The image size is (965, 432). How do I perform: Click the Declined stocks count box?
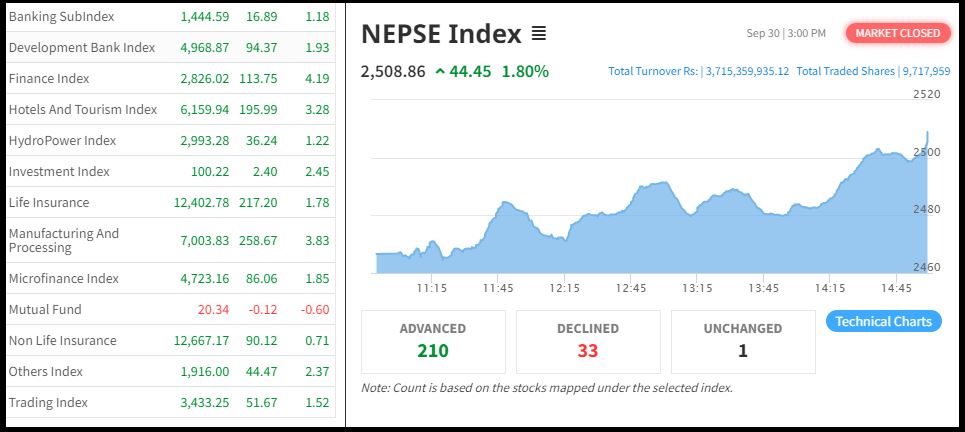(x=587, y=341)
